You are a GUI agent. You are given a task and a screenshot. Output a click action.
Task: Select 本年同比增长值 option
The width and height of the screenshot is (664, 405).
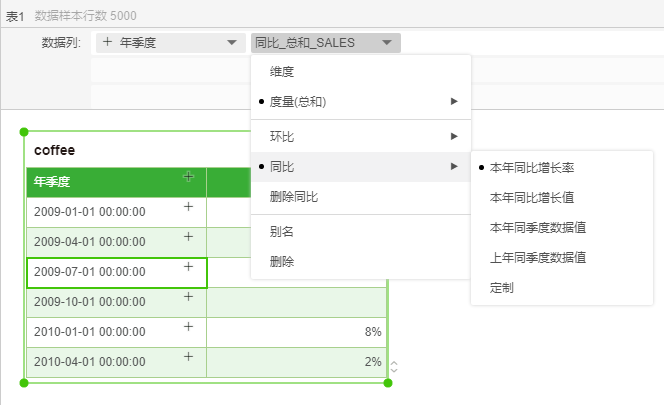(x=531, y=197)
